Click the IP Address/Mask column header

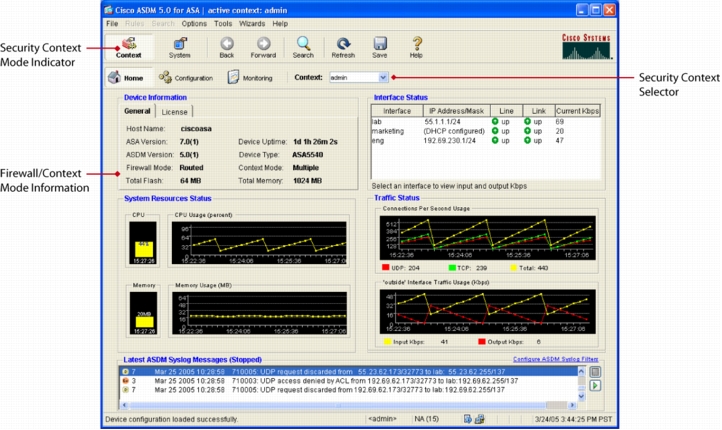click(x=456, y=111)
